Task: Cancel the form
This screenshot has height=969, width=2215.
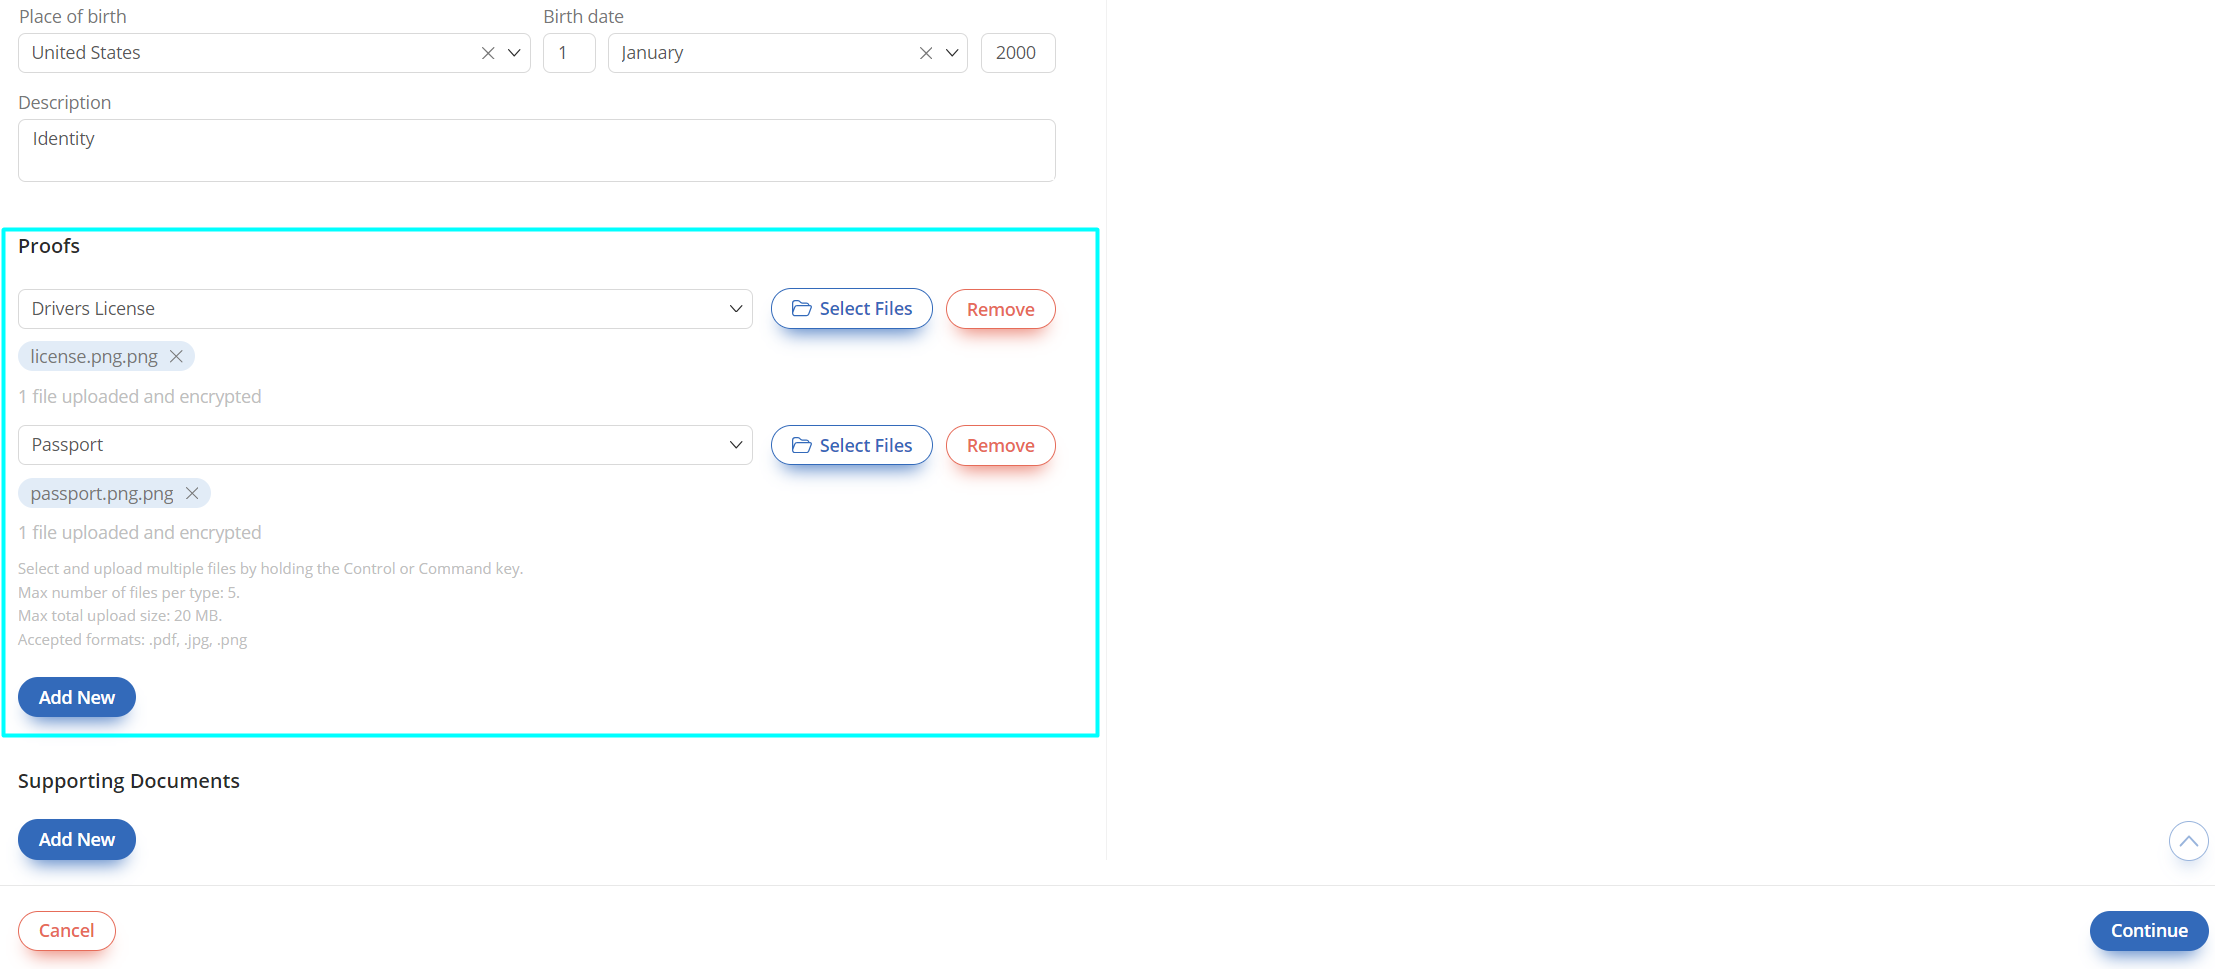Action: click(x=67, y=930)
